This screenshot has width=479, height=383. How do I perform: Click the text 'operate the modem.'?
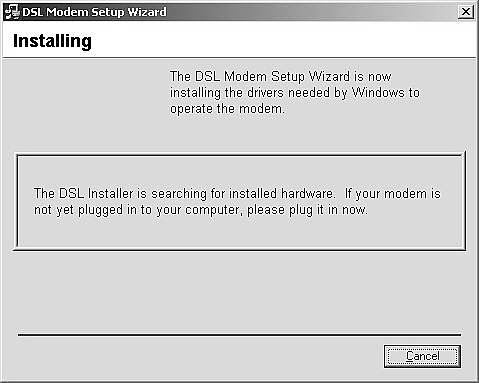click(227, 109)
